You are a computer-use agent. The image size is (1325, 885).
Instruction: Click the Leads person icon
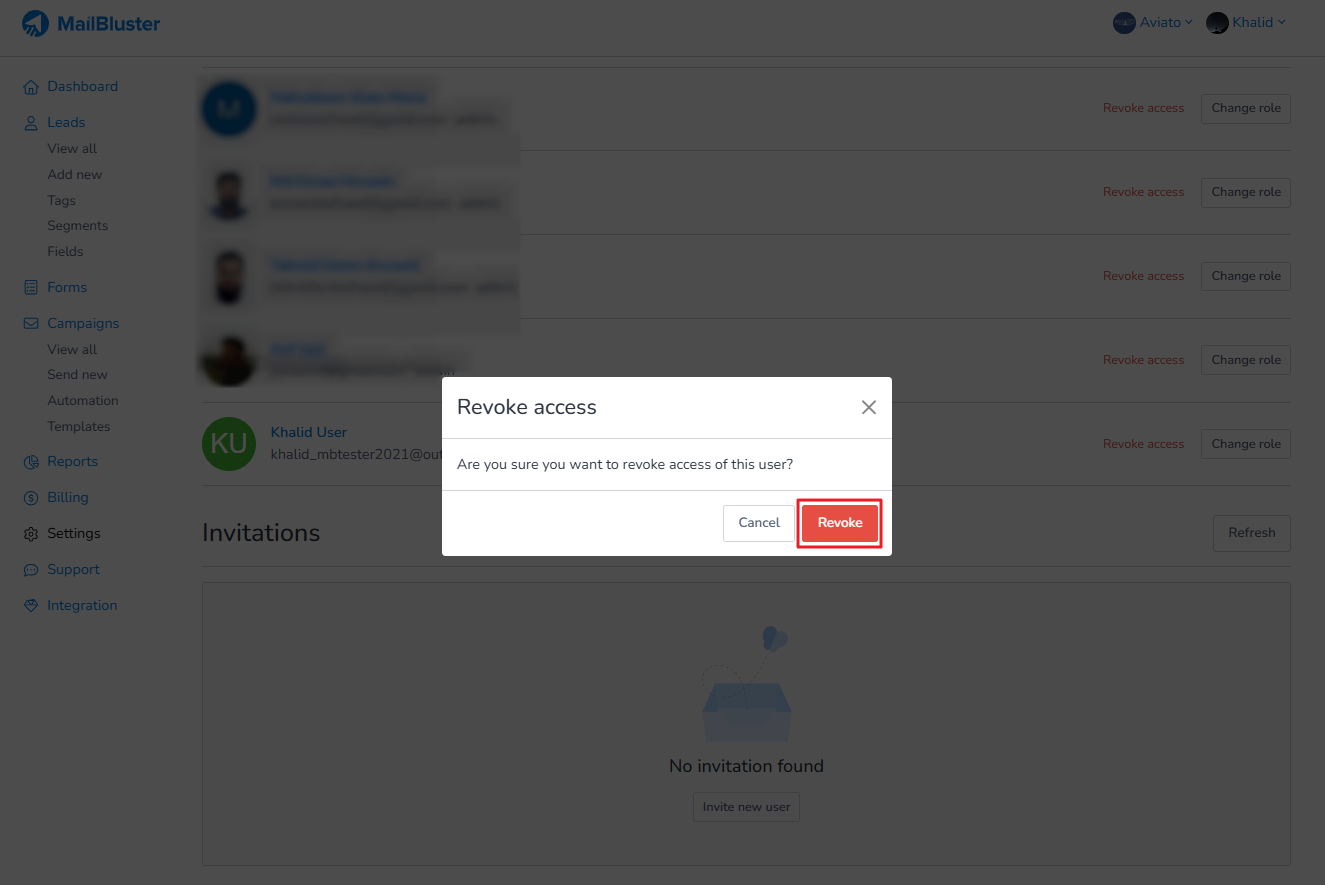tap(30, 123)
